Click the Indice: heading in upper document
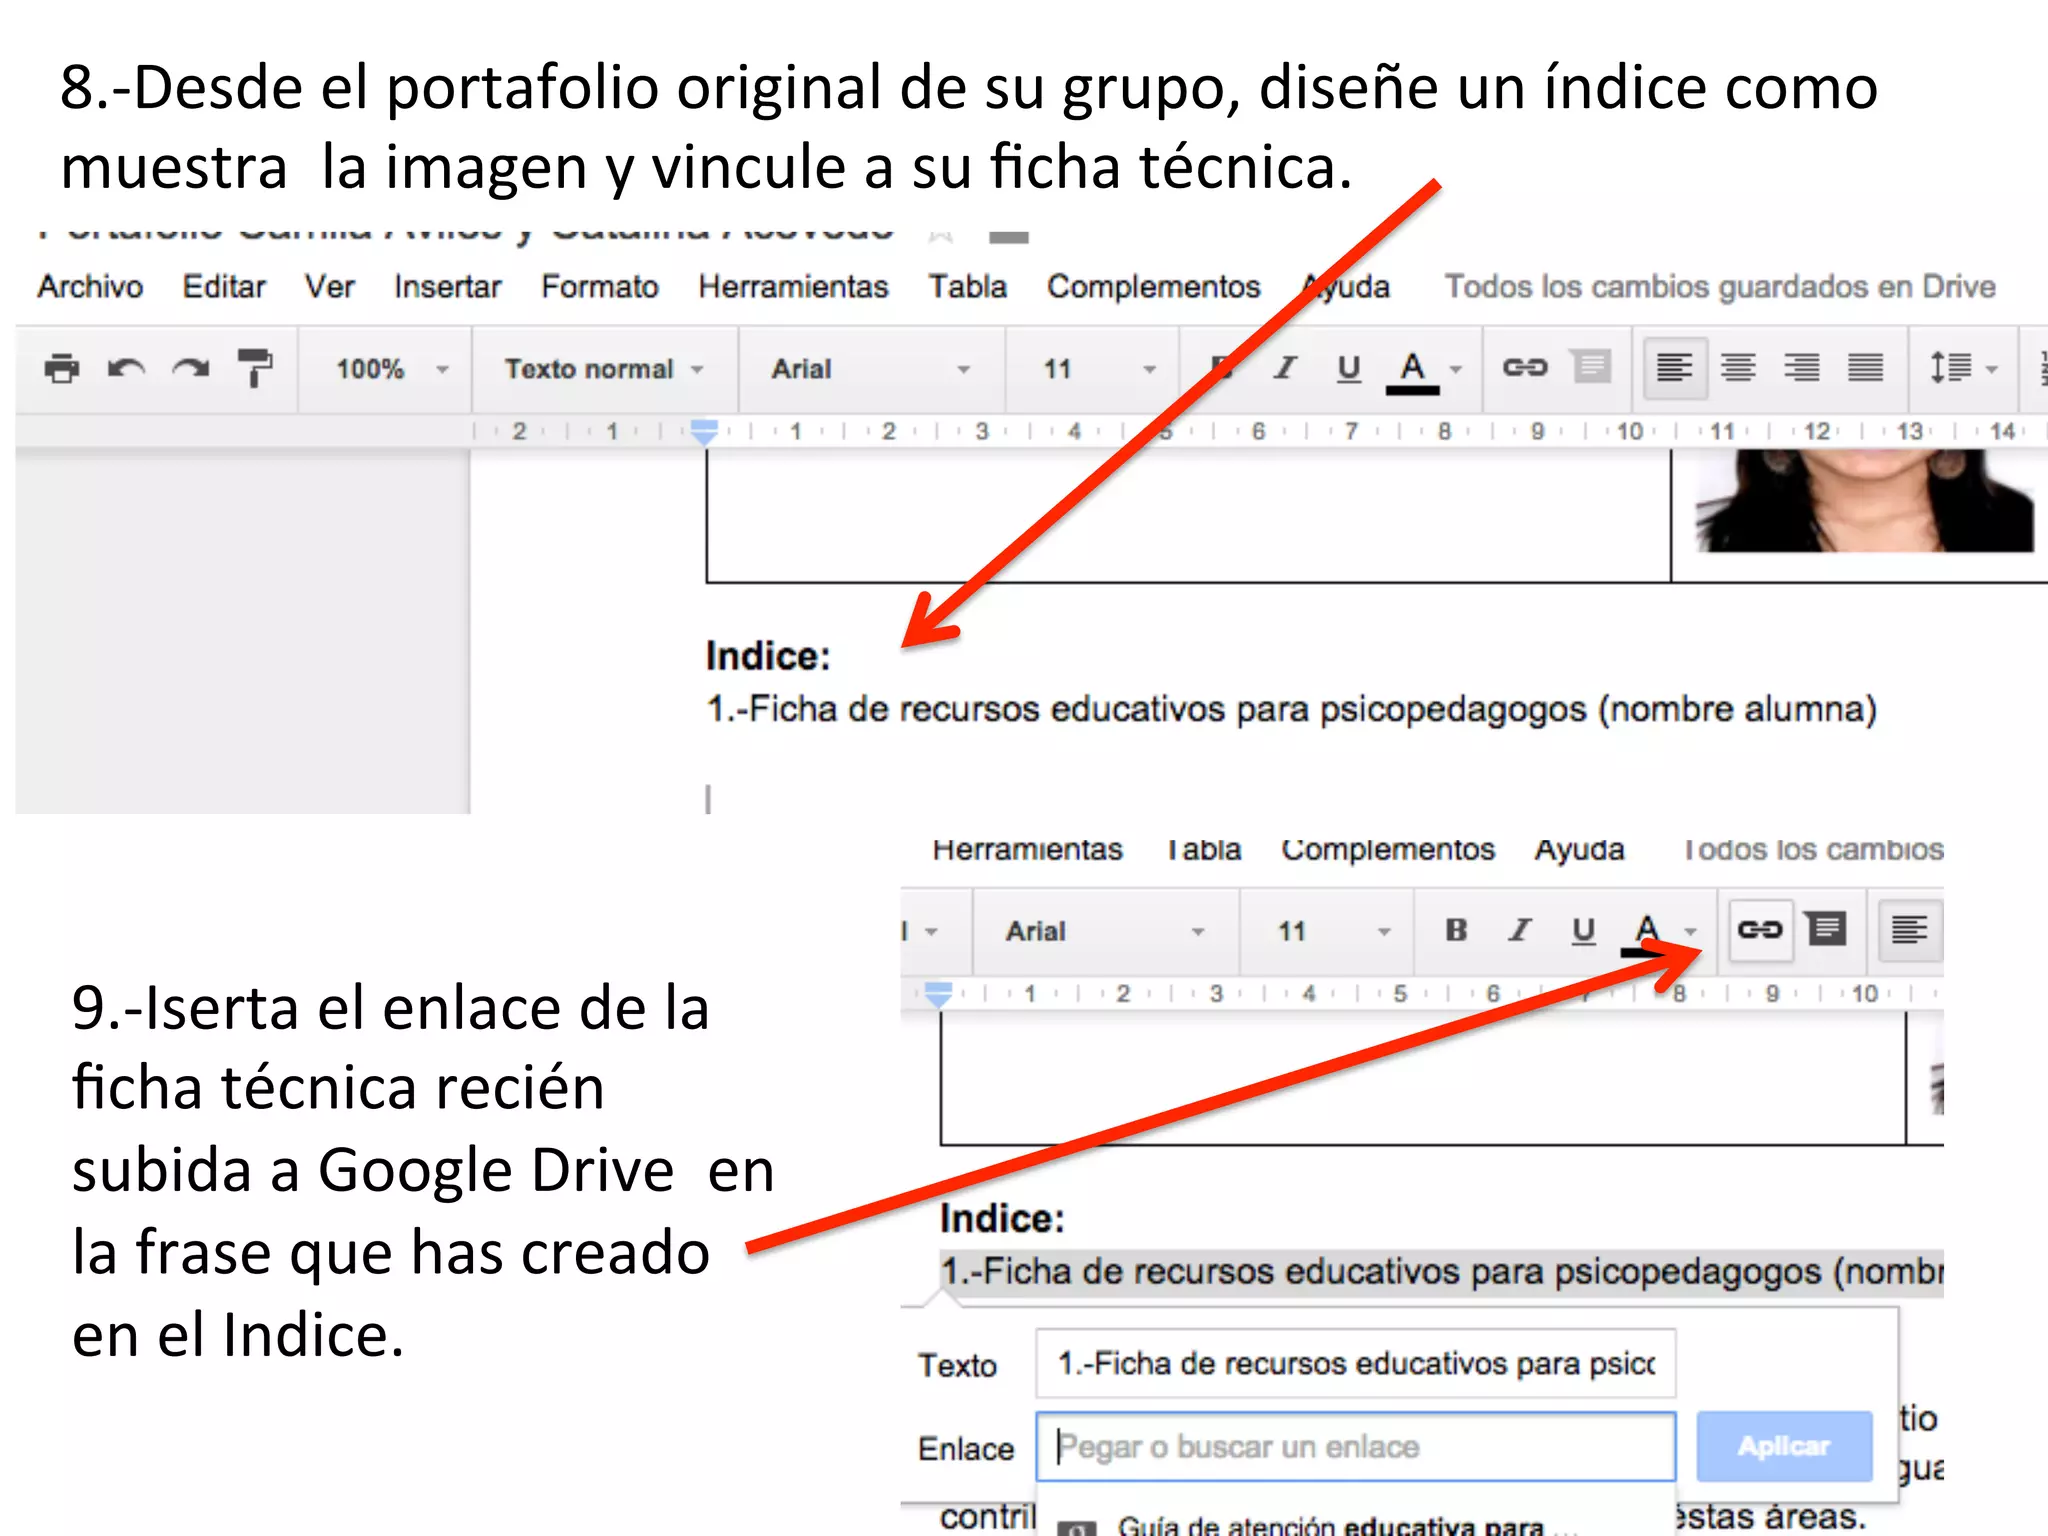Screen dimensions: 2048x1536 click(768, 656)
